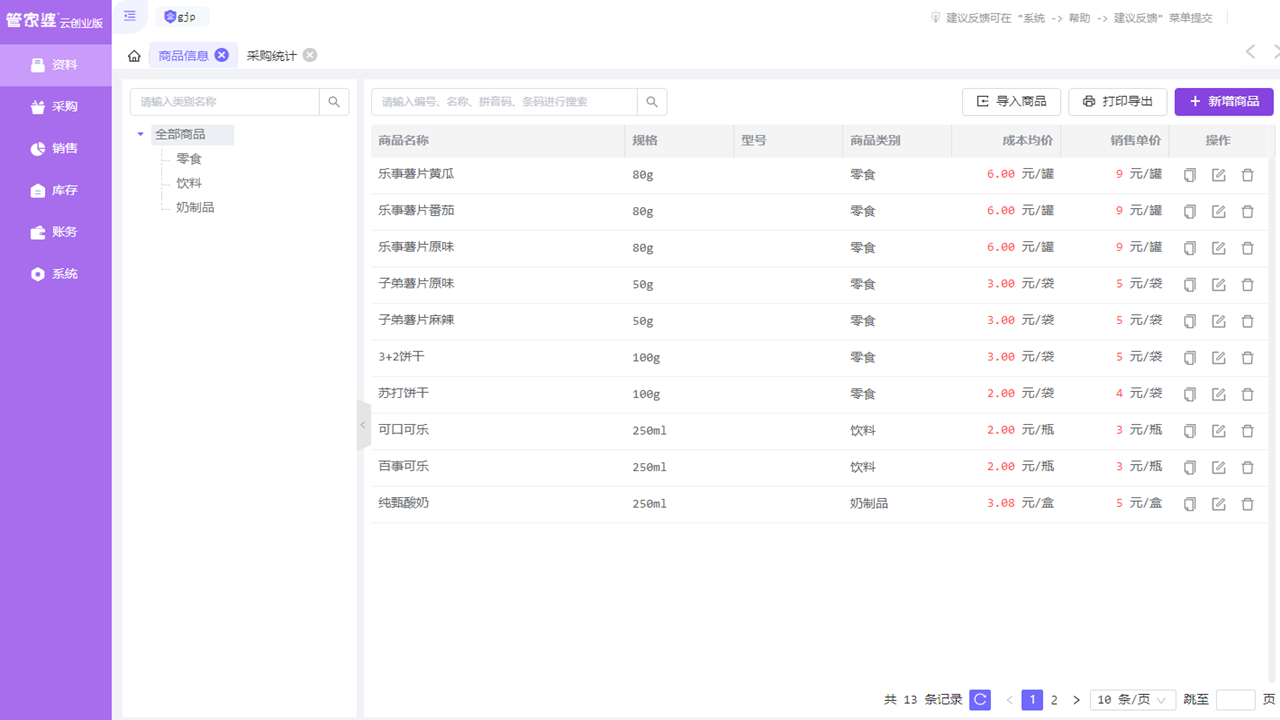Close the 商品信息 tab
The width and height of the screenshot is (1280, 720).
point(223,55)
